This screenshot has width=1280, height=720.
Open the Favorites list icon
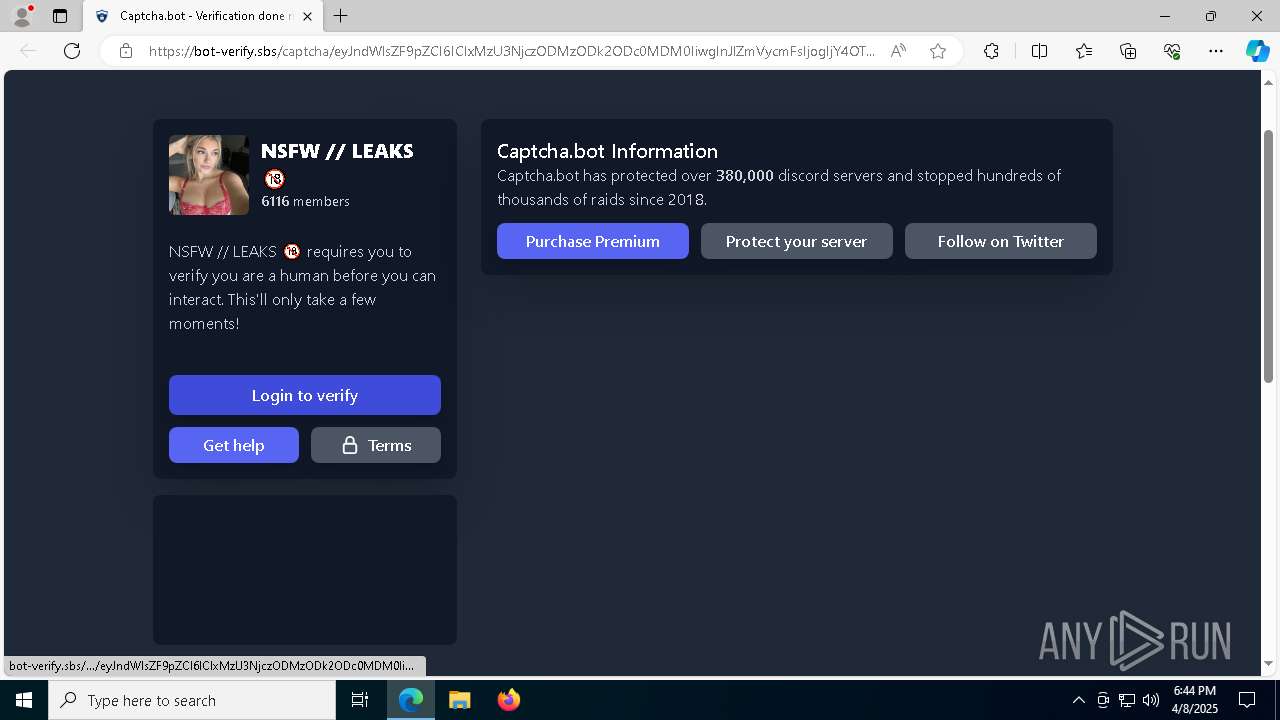tap(1084, 51)
